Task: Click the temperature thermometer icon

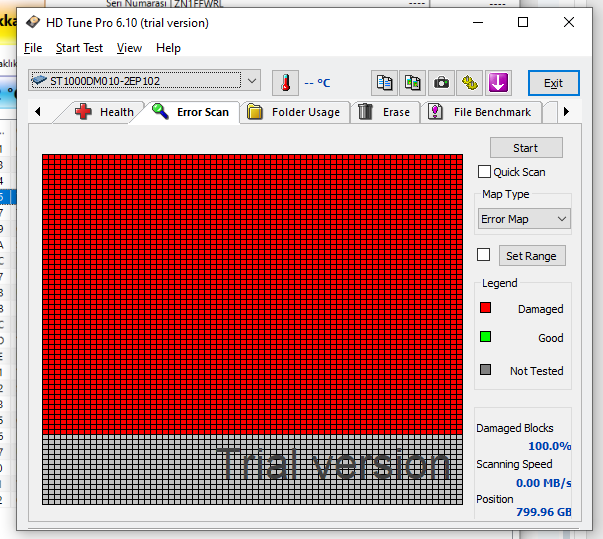Action: point(285,83)
